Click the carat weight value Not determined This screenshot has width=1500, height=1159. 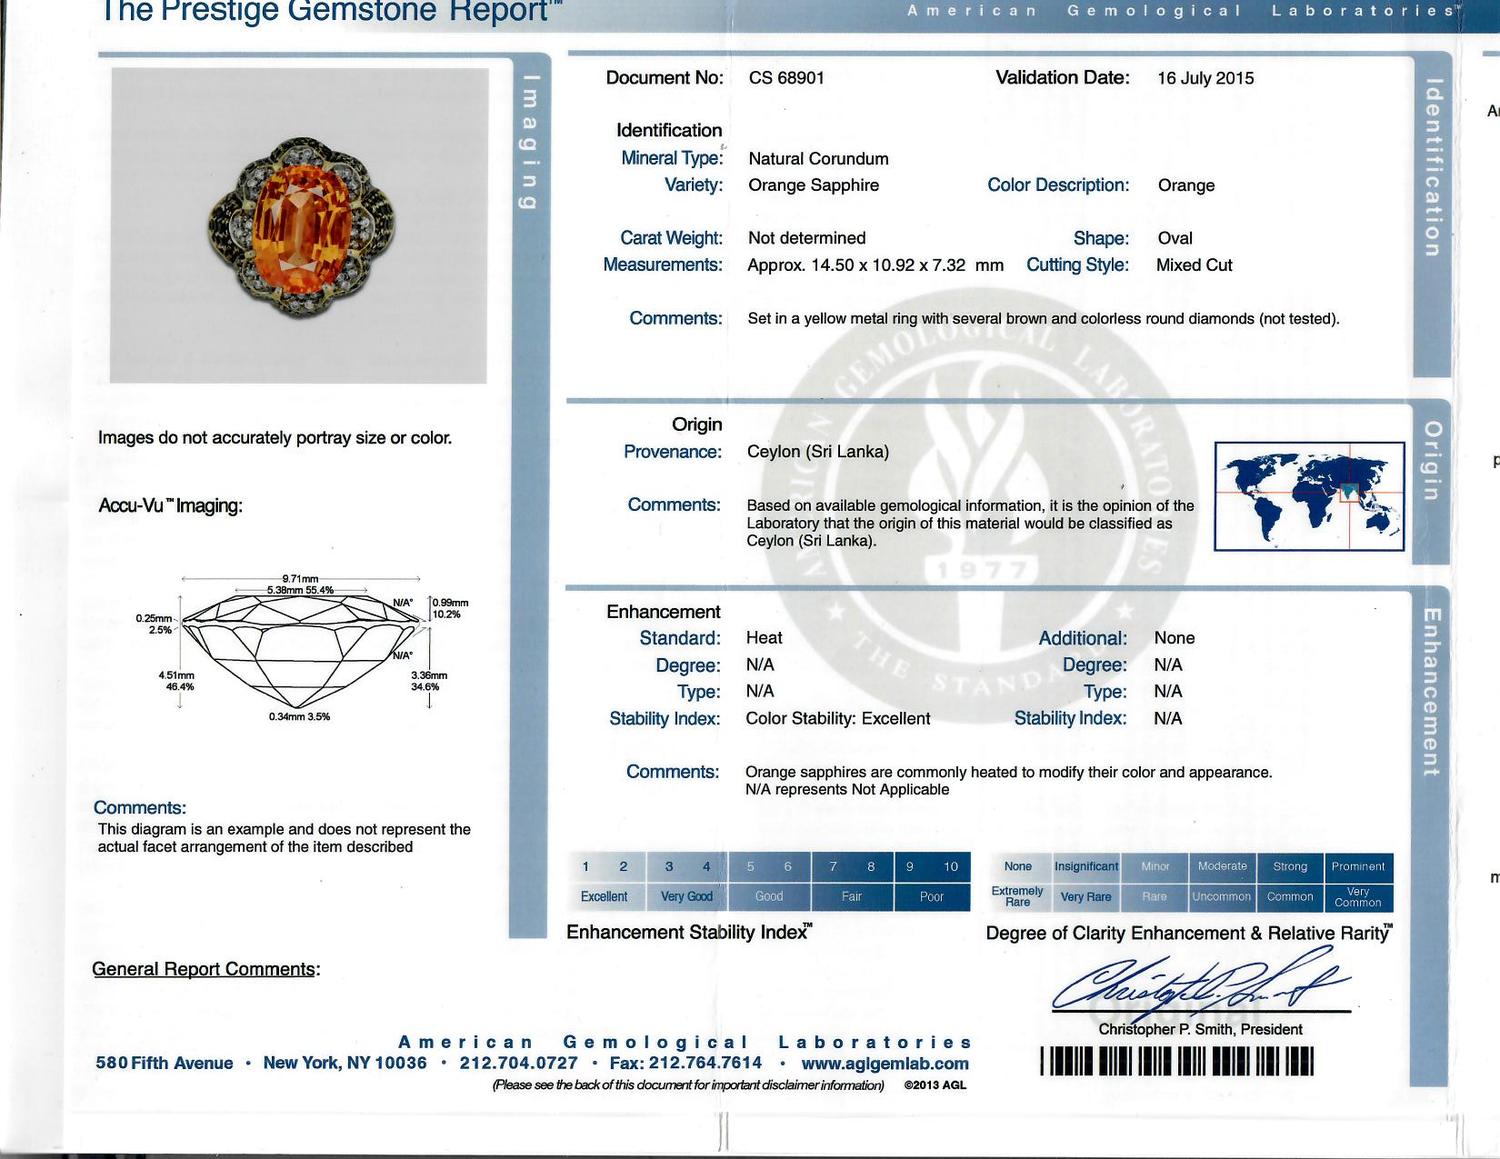click(807, 238)
